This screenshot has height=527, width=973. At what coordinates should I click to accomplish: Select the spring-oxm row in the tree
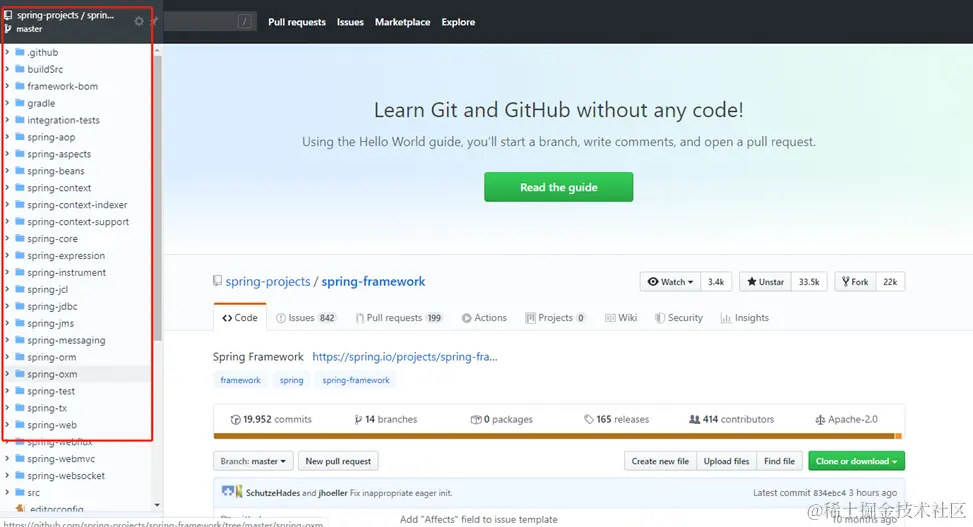pyautogui.click(x=77, y=374)
